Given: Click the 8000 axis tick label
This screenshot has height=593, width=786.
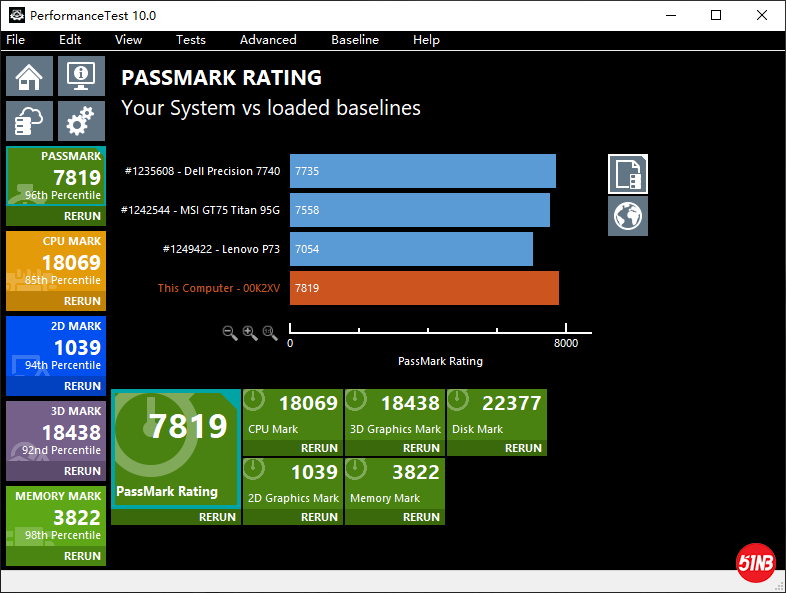Looking at the screenshot, I should coord(565,343).
